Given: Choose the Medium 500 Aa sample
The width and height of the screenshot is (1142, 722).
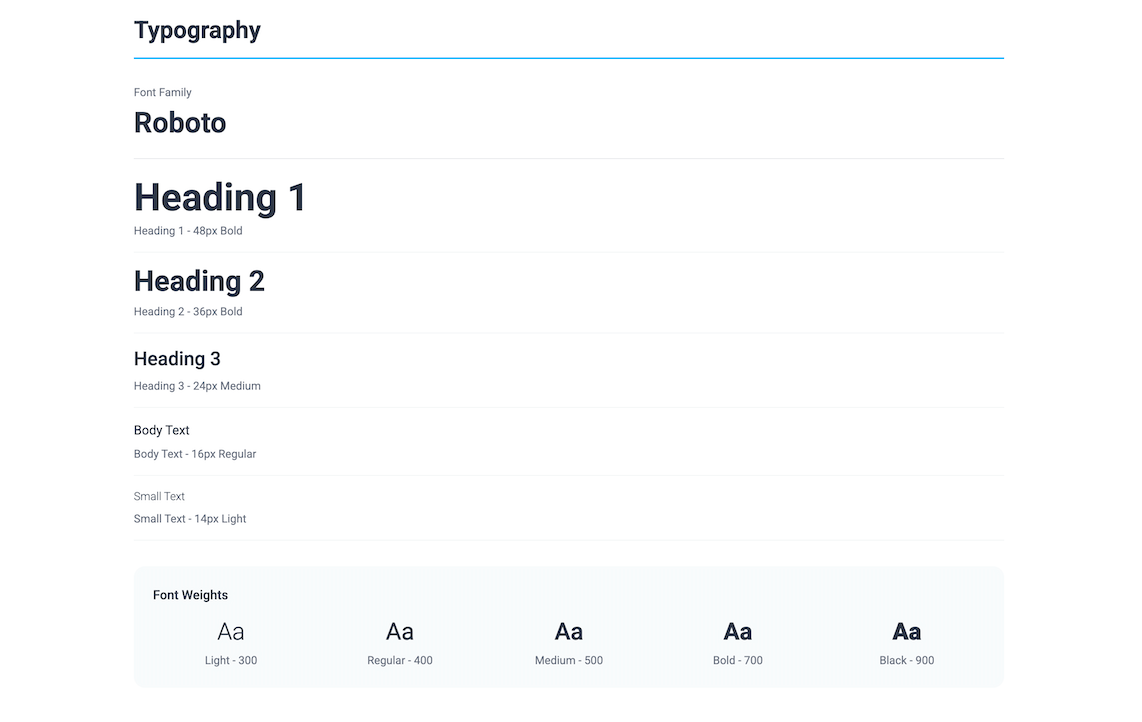Looking at the screenshot, I should pos(569,632).
